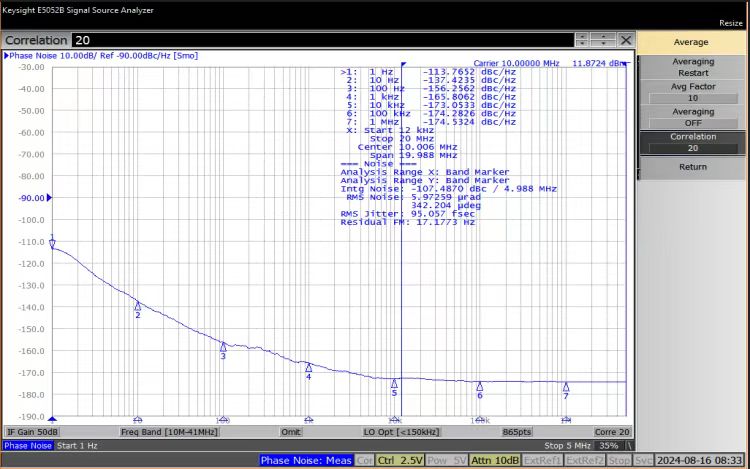
Task: Click marker 3 readout -156.2562 dBc/Hz
Action: tap(469, 88)
